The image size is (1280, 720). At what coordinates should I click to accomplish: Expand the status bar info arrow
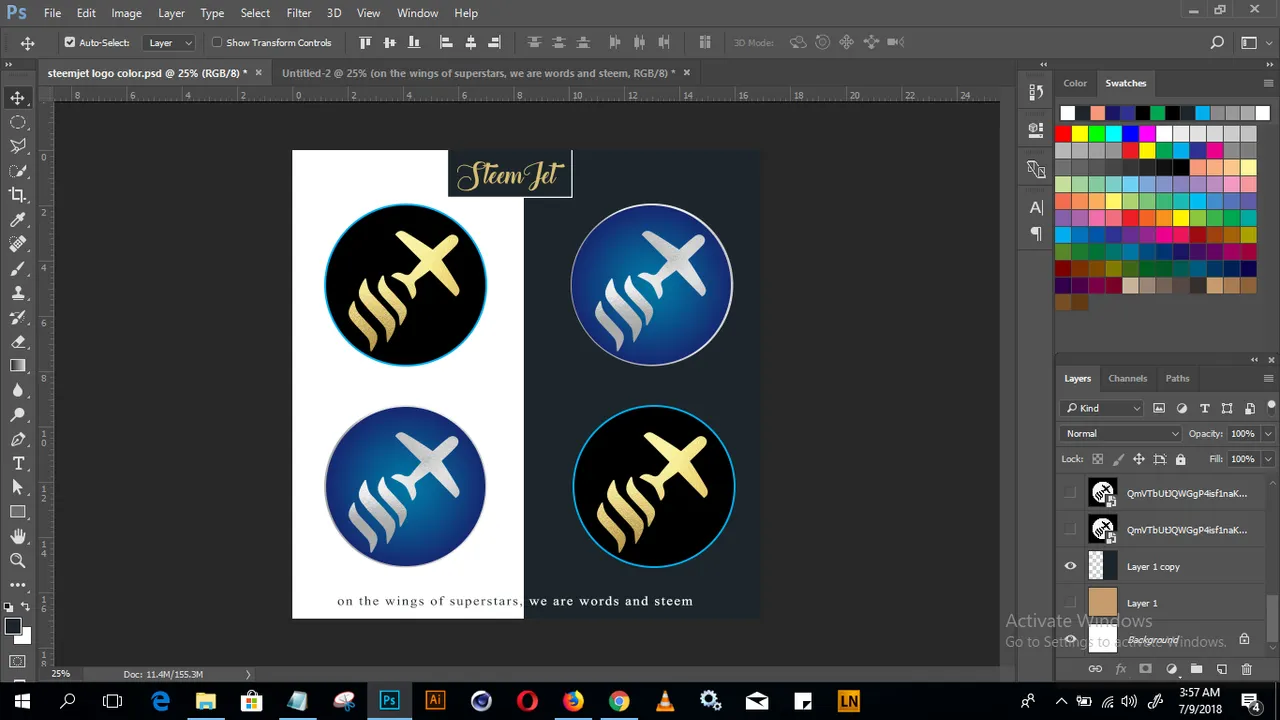(x=248, y=674)
